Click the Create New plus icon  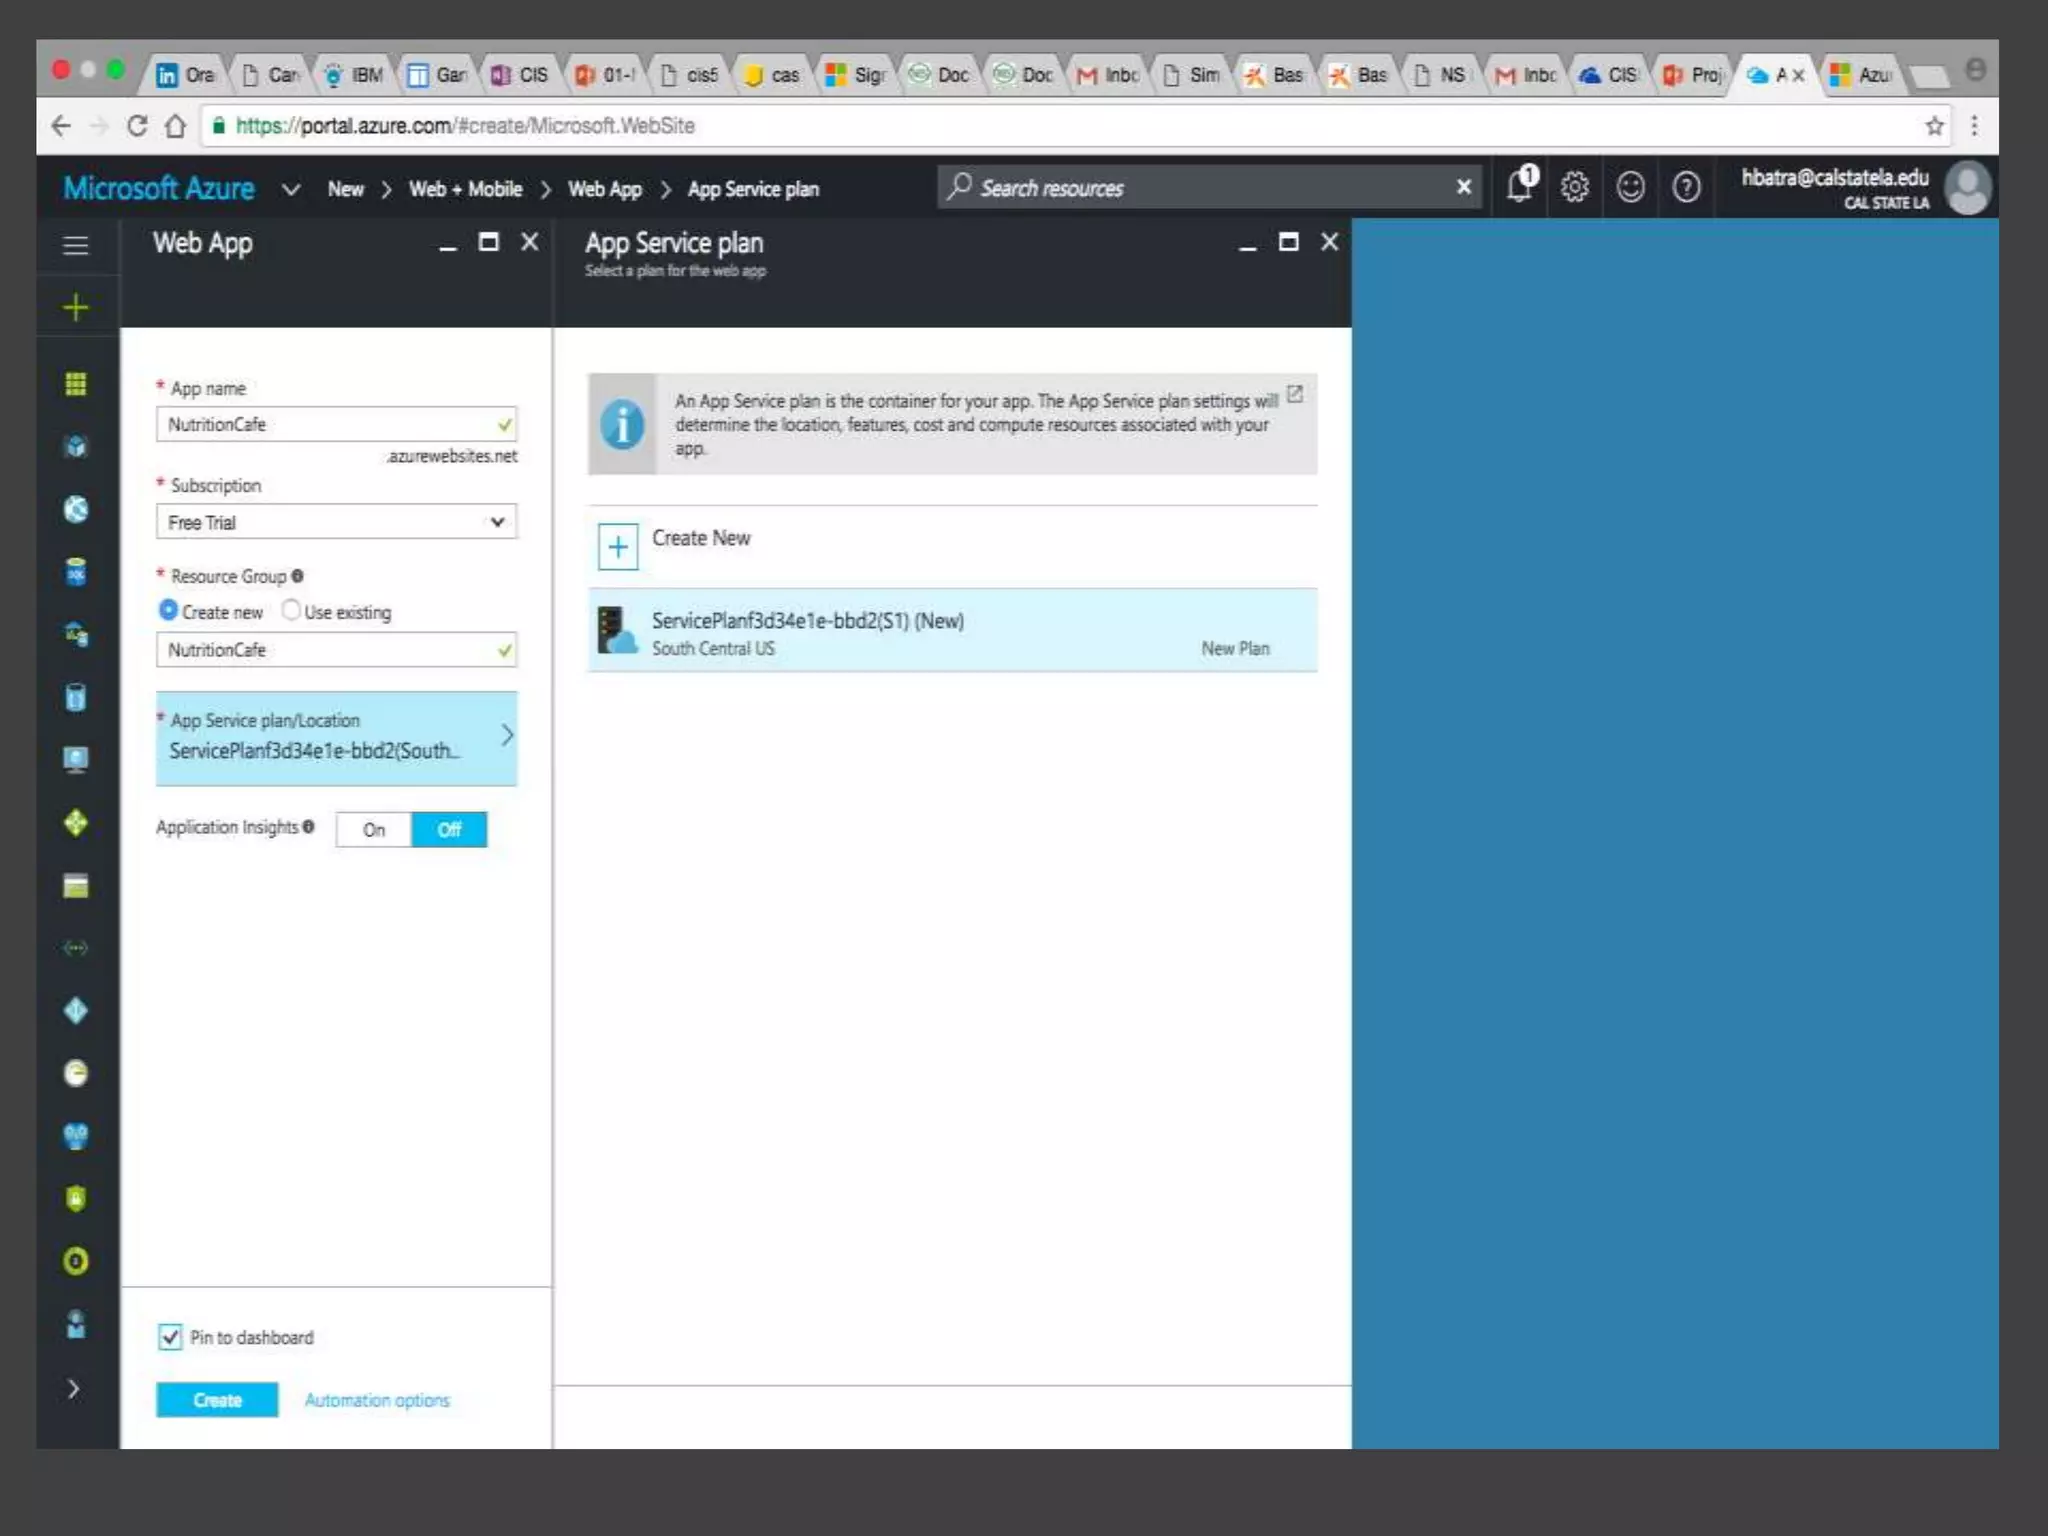pyautogui.click(x=618, y=547)
